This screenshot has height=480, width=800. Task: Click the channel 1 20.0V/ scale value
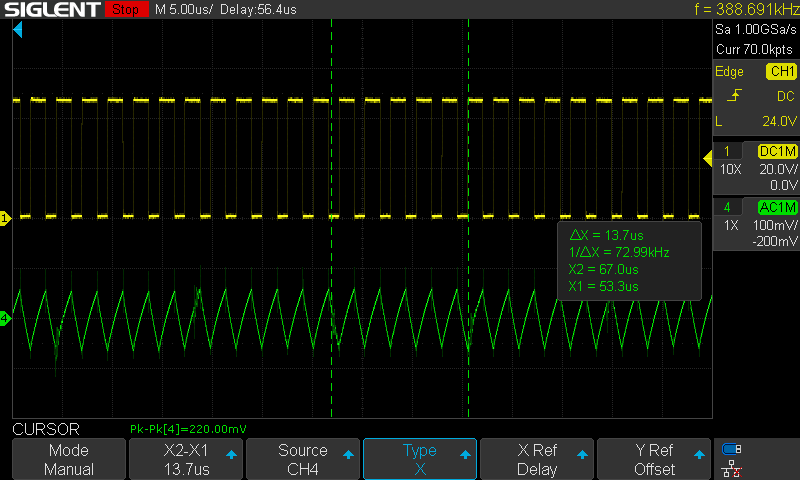[x=778, y=169]
